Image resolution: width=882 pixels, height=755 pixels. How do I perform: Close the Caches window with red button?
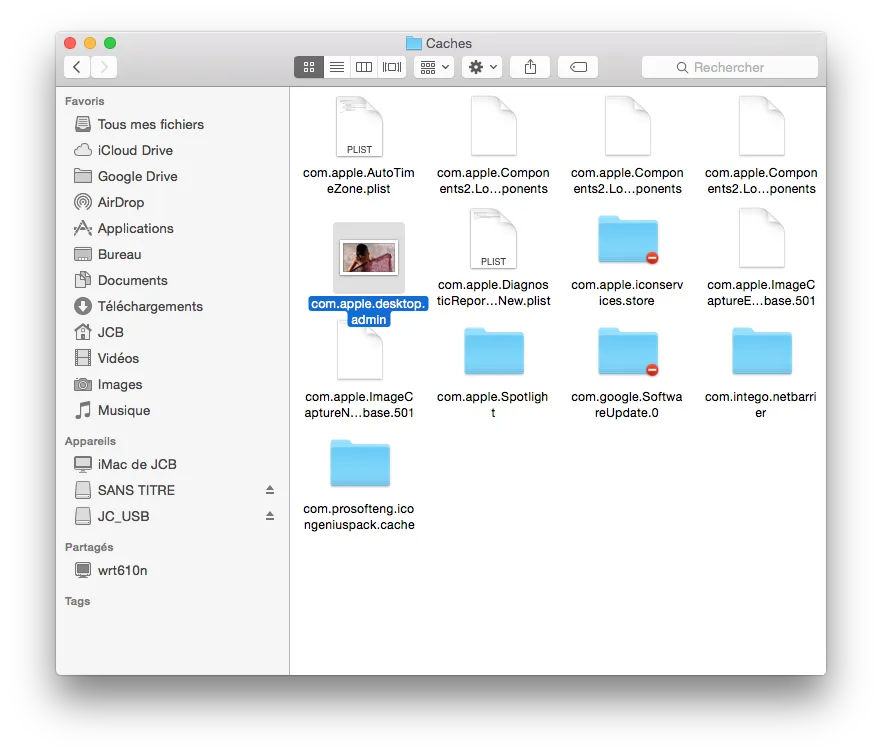pyautogui.click(x=70, y=43)
